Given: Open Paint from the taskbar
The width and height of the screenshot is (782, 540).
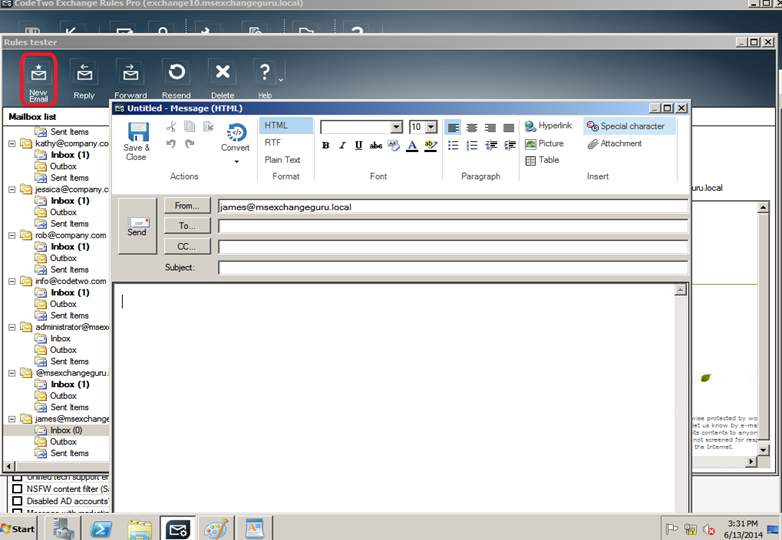Looking at the screenshot, I should (216, 529).
